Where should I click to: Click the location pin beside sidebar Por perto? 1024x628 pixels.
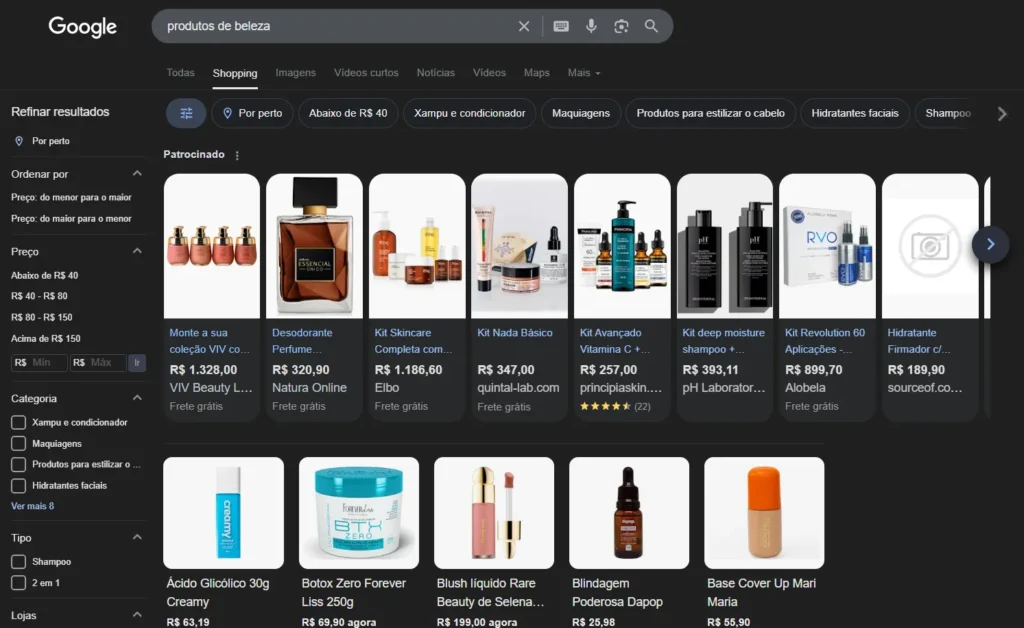19,141
